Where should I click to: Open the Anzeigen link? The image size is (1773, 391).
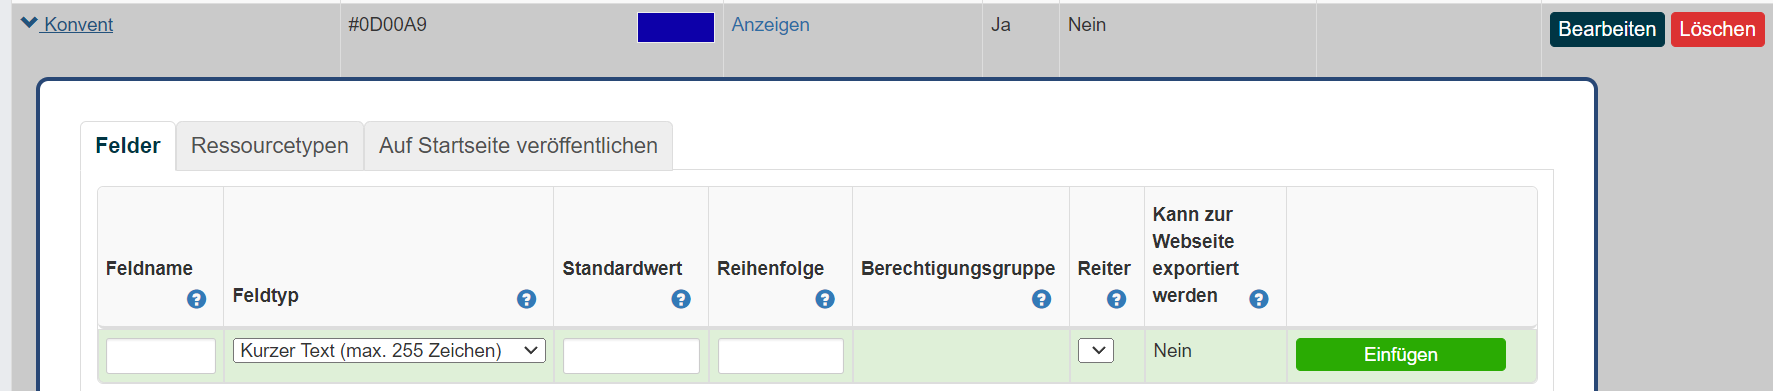pyautogui.click(x=770, y=24)
